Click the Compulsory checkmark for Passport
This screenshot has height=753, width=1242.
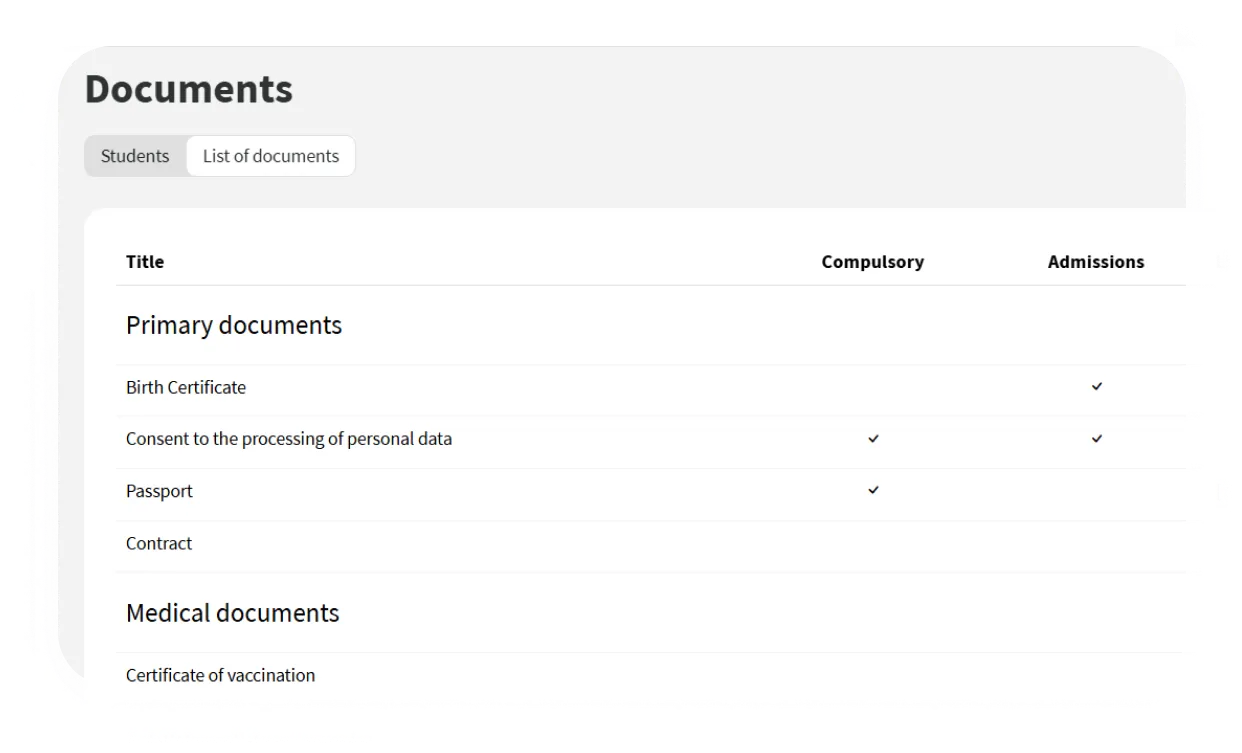pos(873,490)
